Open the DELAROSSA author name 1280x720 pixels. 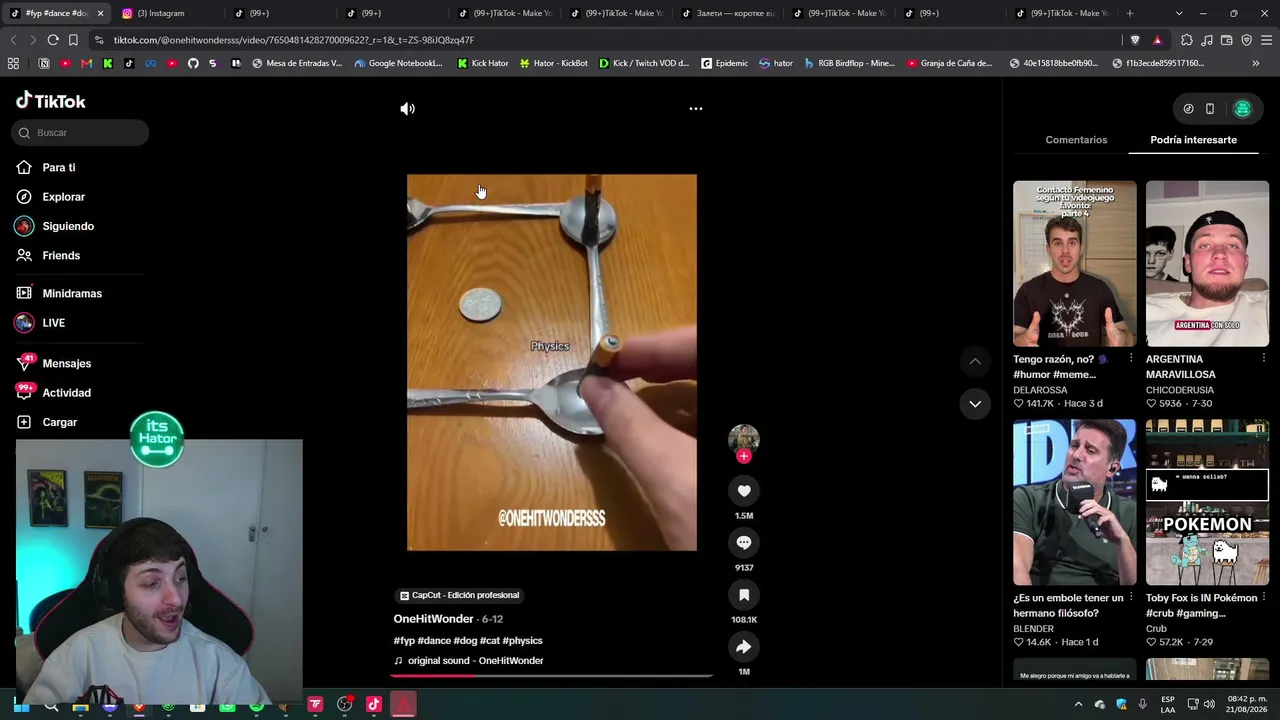point(1040,390)
